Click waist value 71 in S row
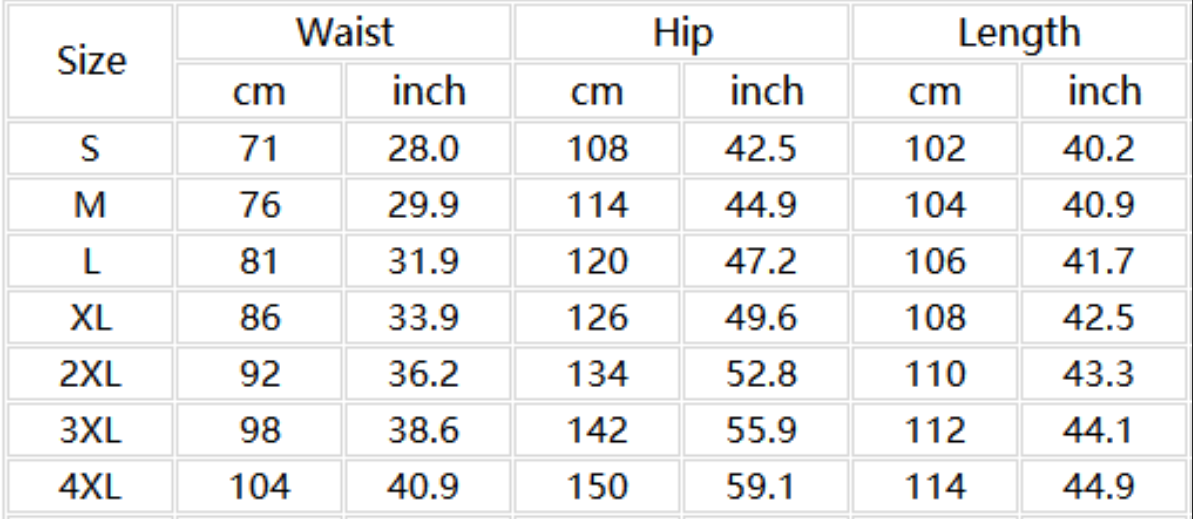 [x=260, y=149]
